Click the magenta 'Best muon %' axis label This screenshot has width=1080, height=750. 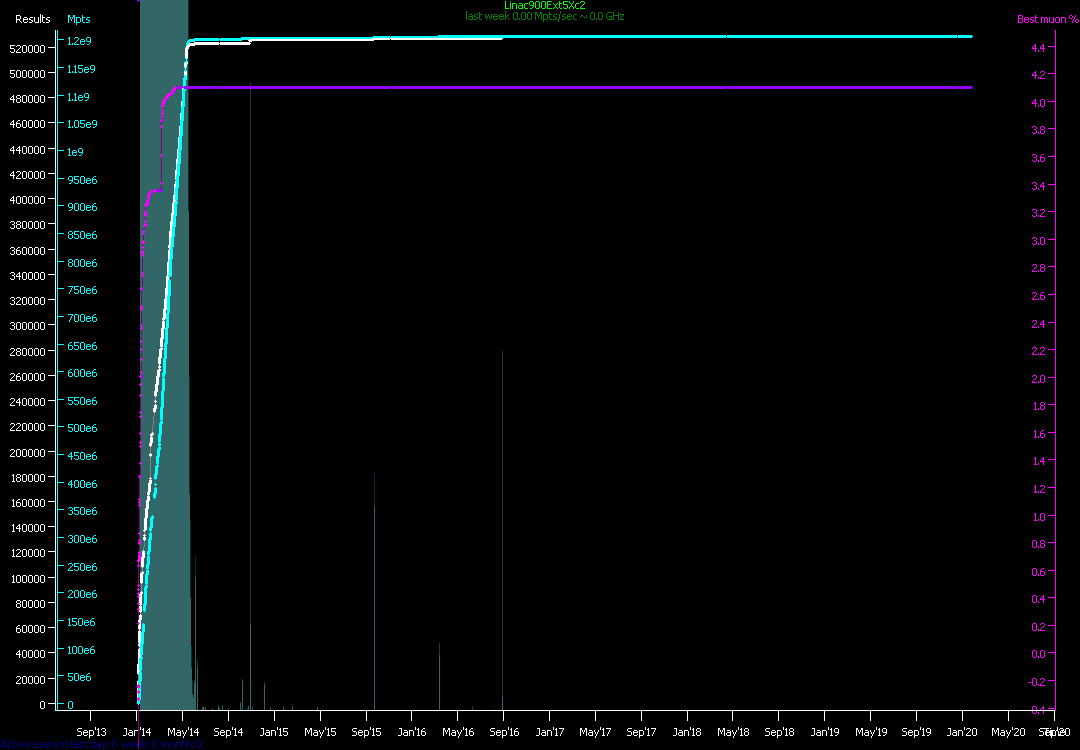(x=1047, y=19)
